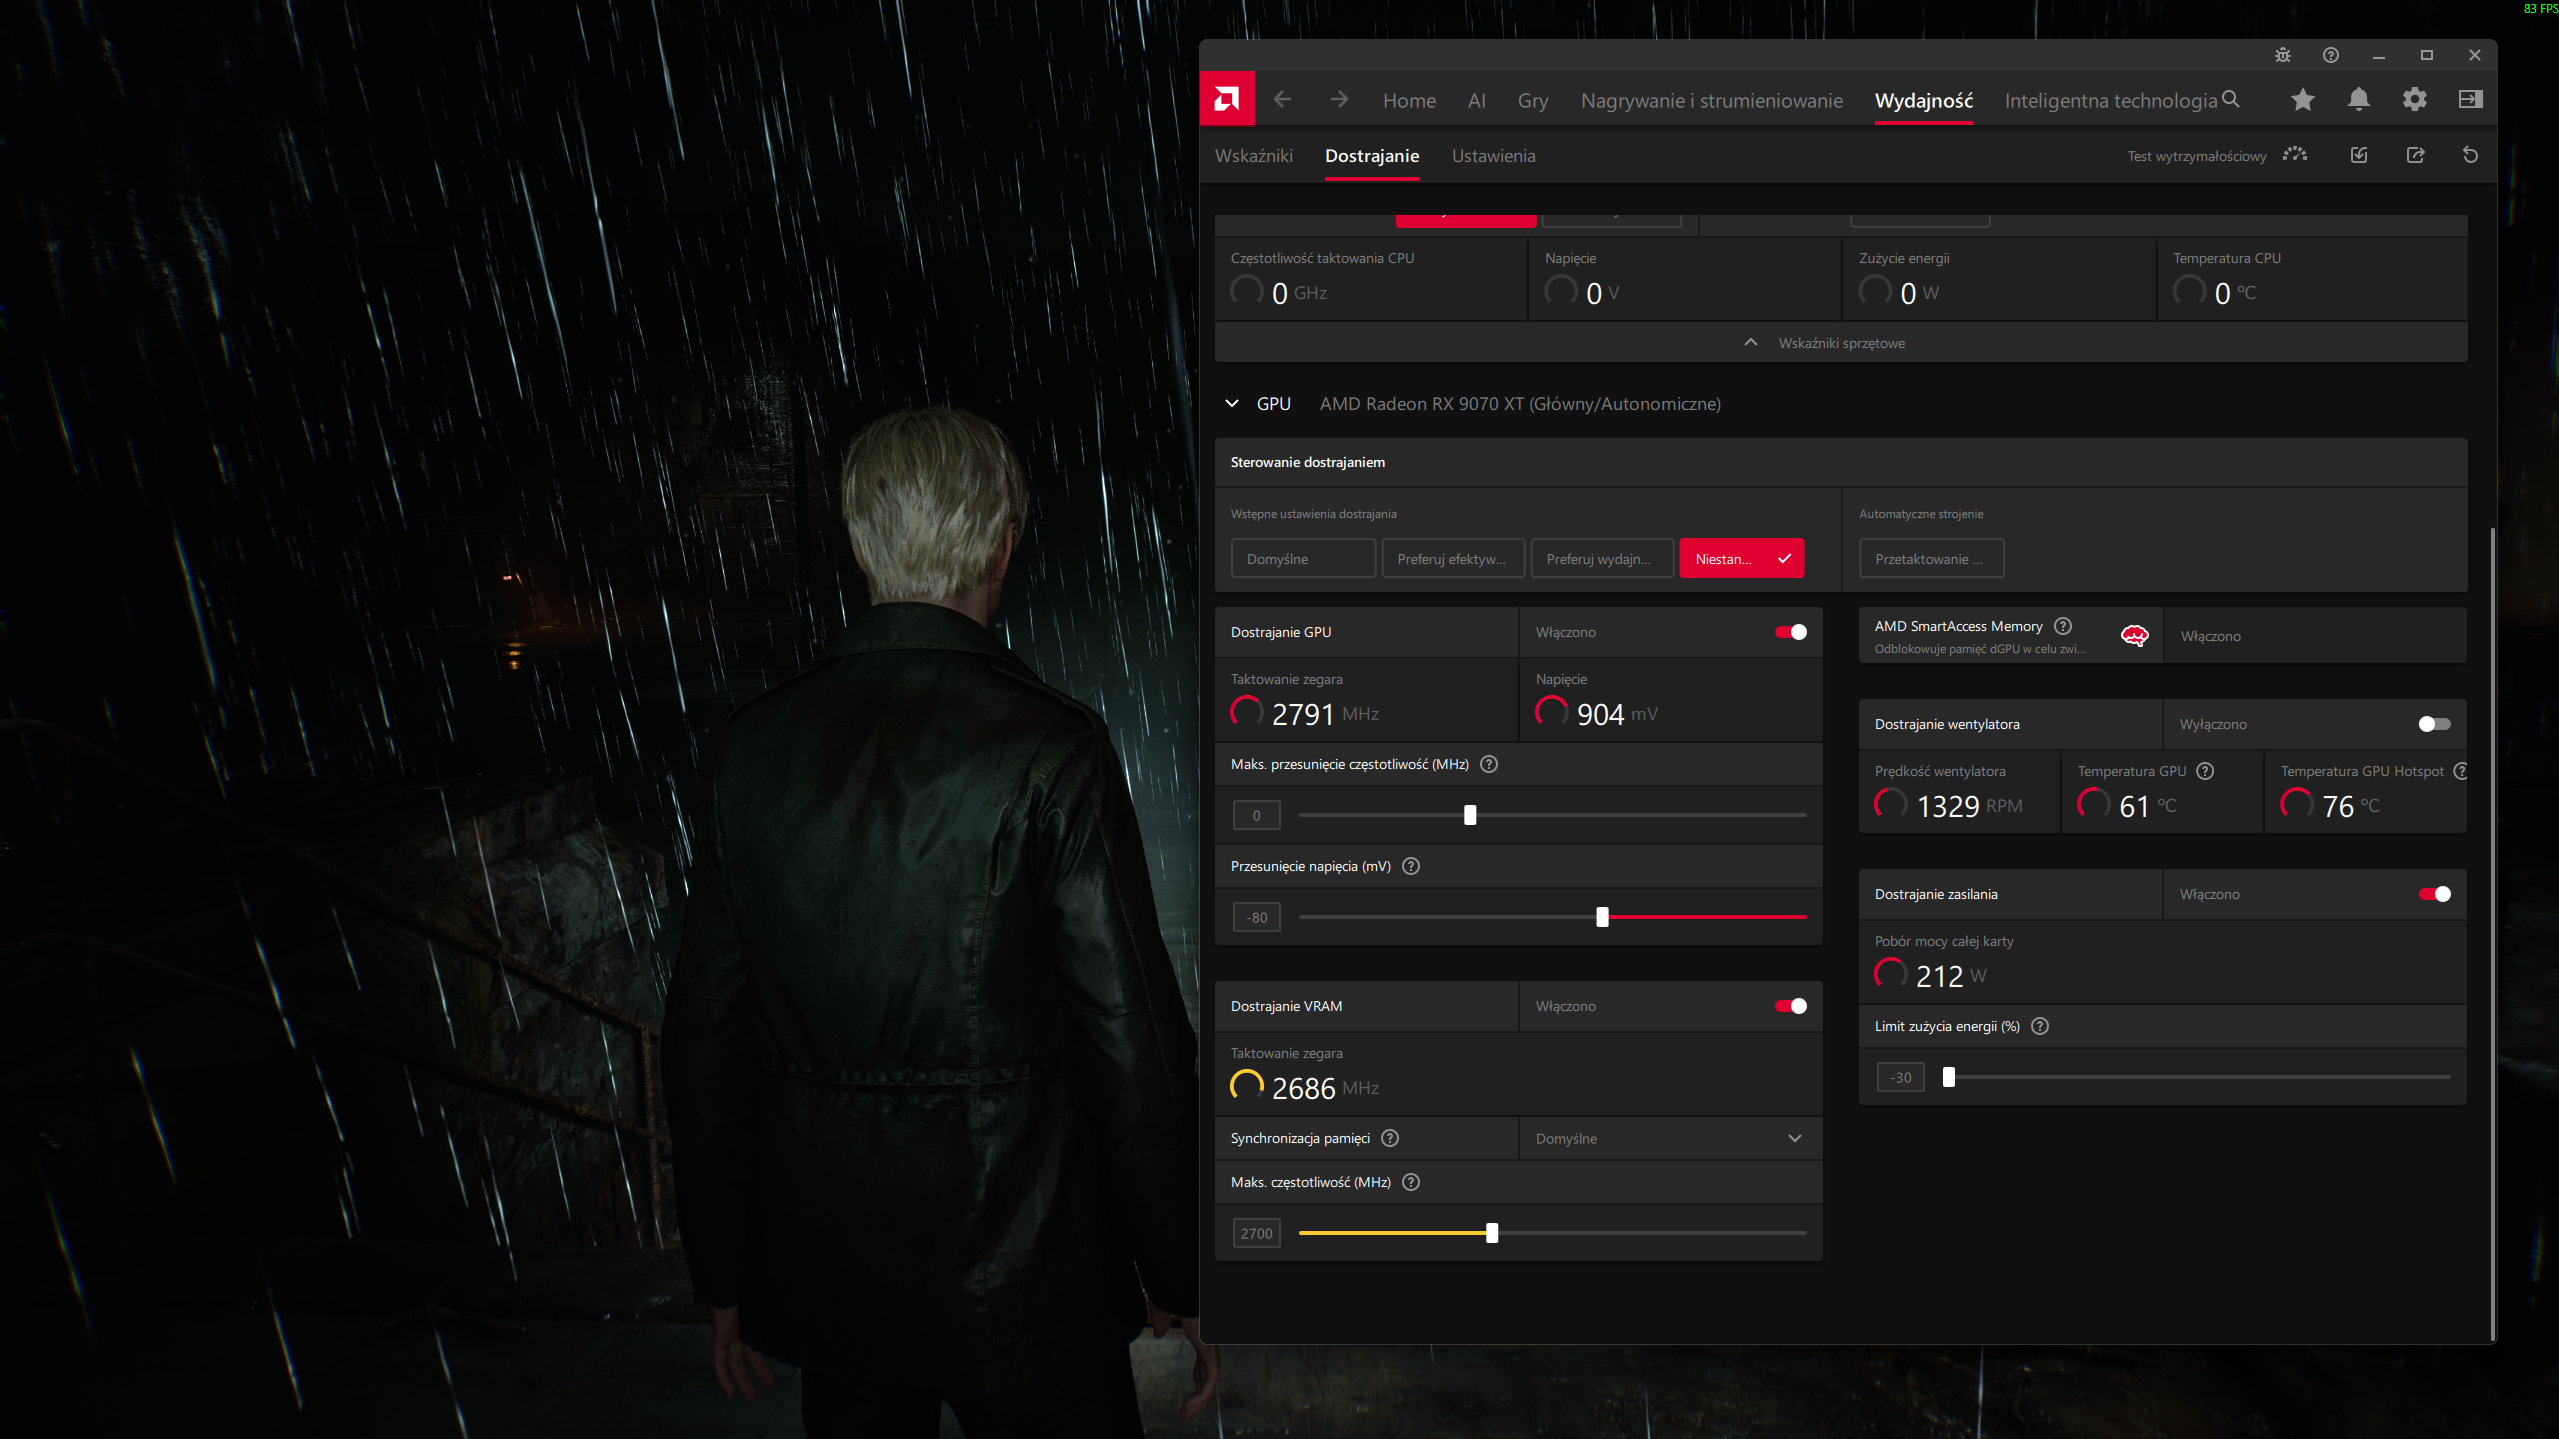
Task: Select the Niestandardowe tuning preset
Action: click(1742, 558)
